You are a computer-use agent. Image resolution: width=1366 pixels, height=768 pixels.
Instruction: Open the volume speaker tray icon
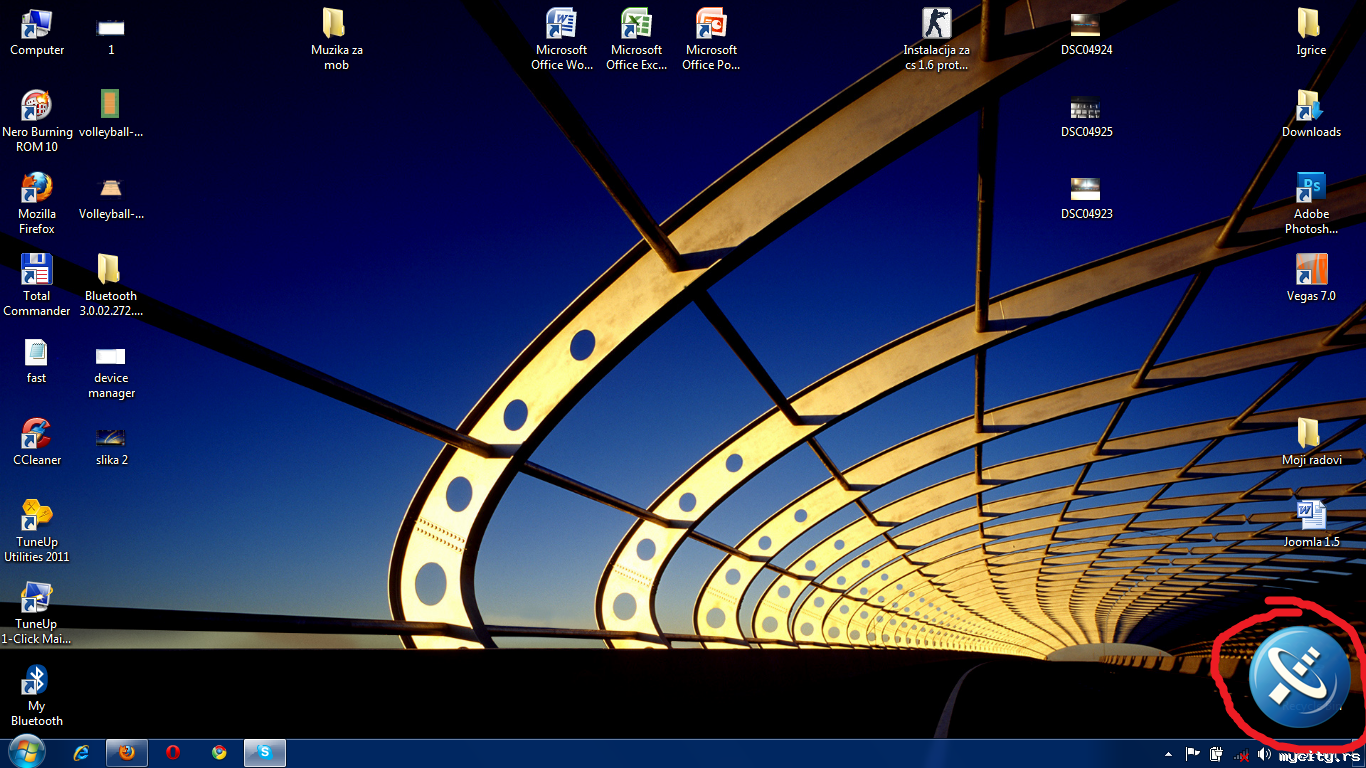(1264, 753)
